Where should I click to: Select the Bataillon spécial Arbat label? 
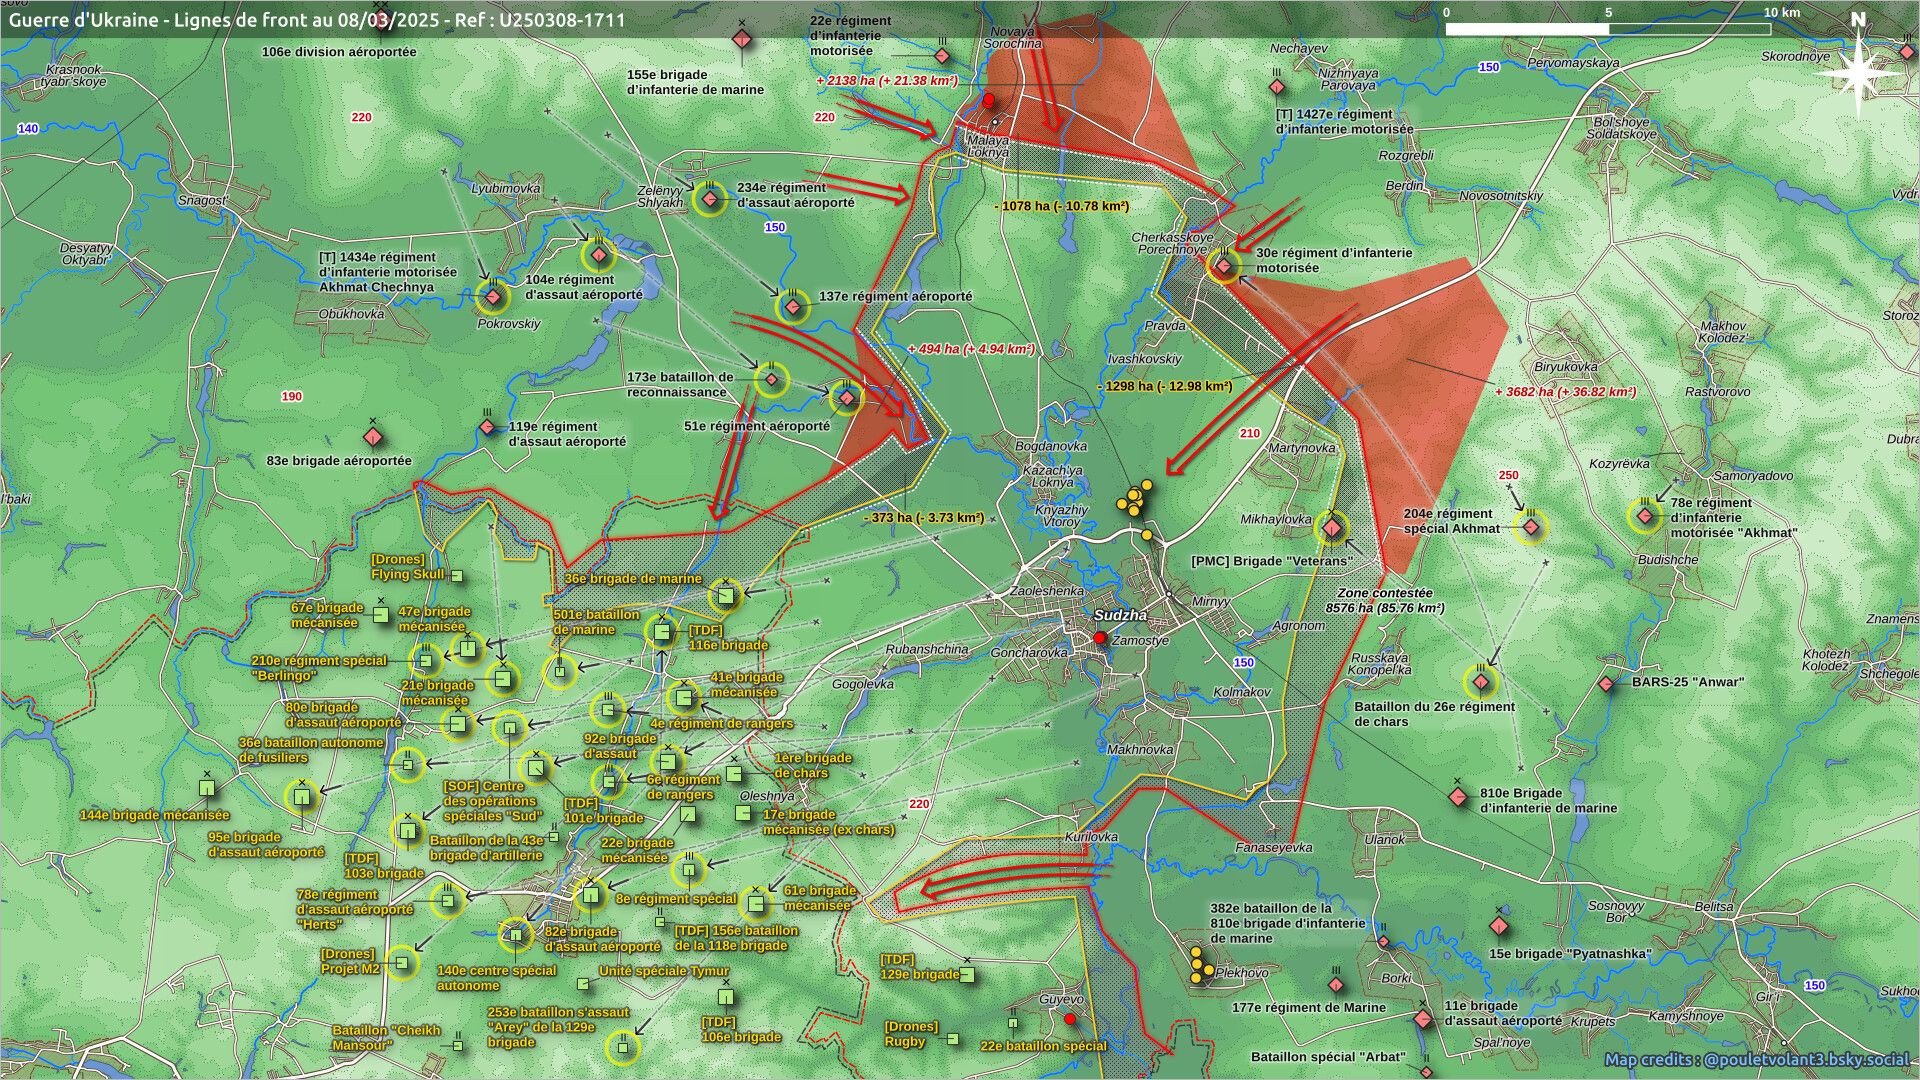pyautogui.click(x=1328, y=1057)
